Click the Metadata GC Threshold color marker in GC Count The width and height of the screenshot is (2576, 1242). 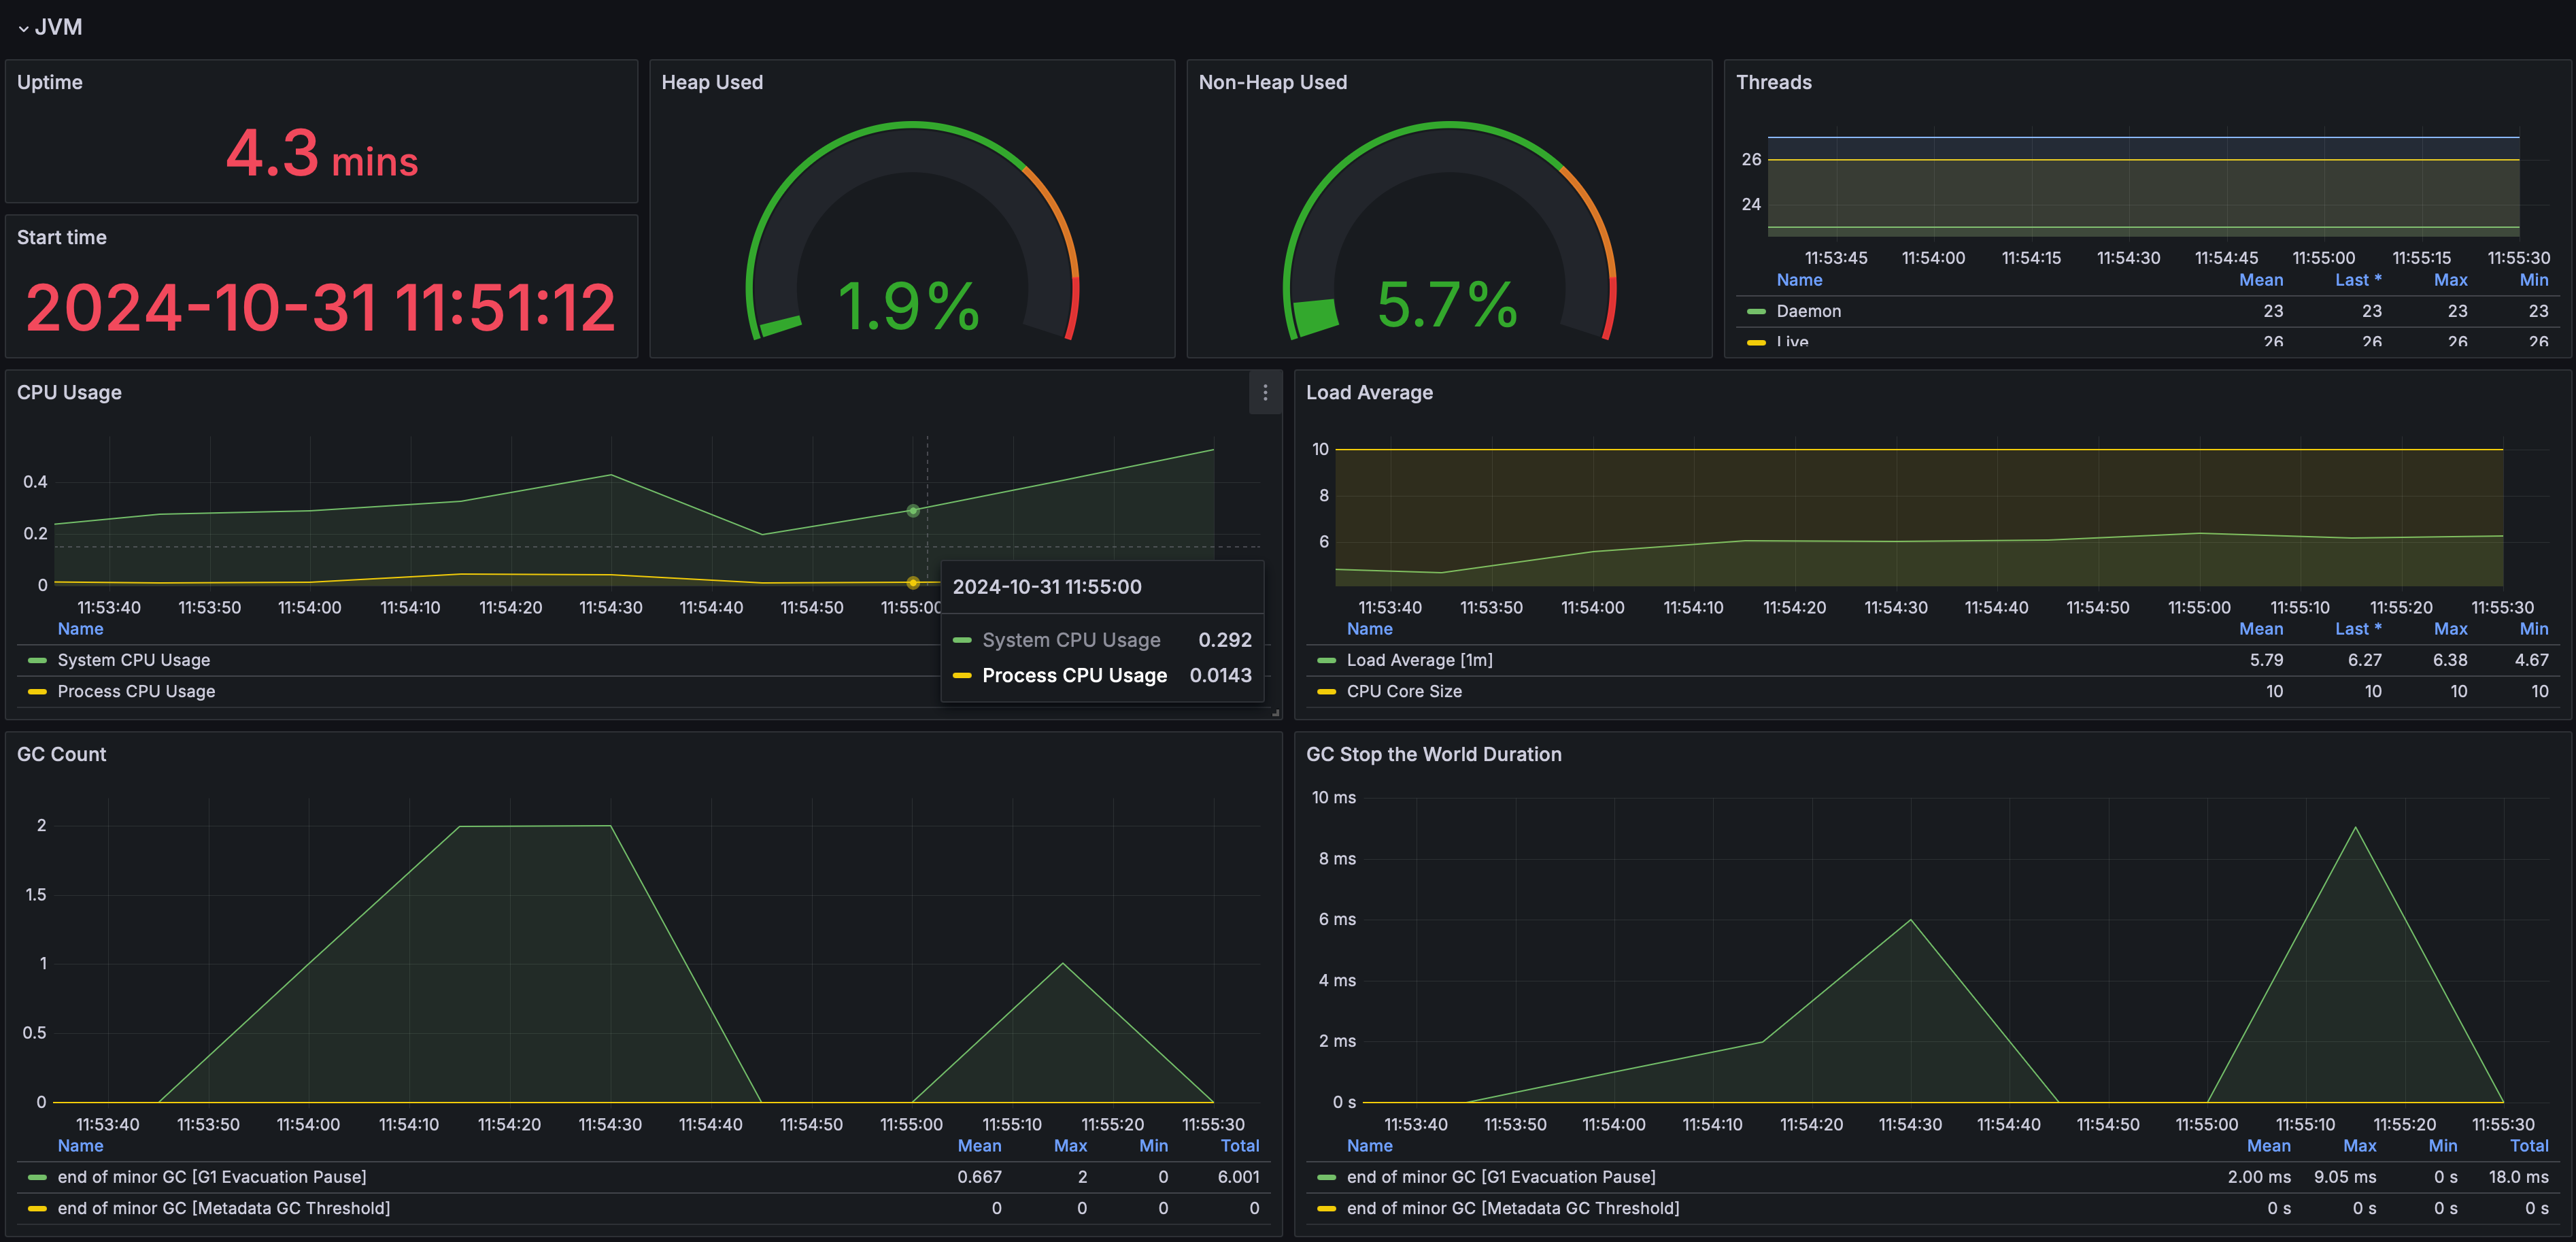click(37, 1208)
